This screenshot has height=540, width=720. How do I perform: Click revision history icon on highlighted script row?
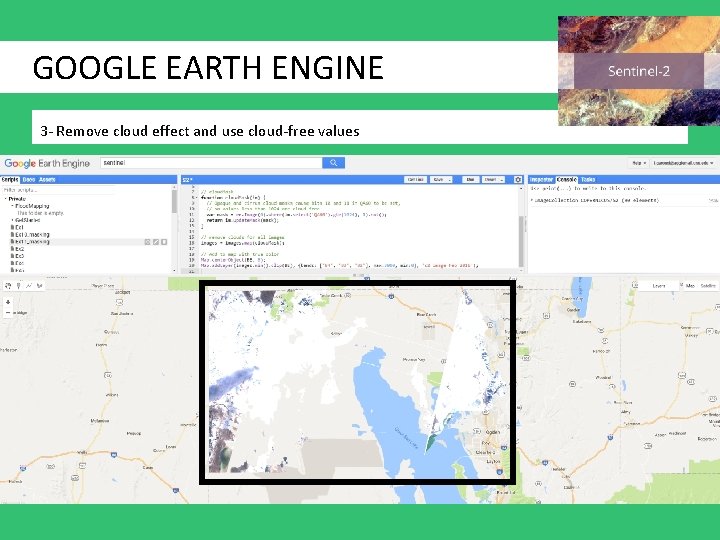tap(147, 242)
